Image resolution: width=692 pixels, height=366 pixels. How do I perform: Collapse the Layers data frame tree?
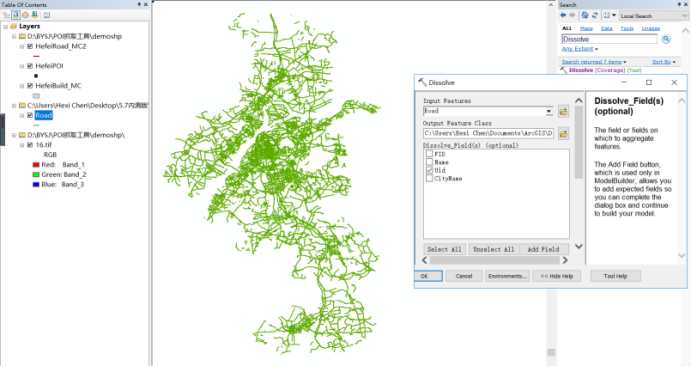[5, 26]
